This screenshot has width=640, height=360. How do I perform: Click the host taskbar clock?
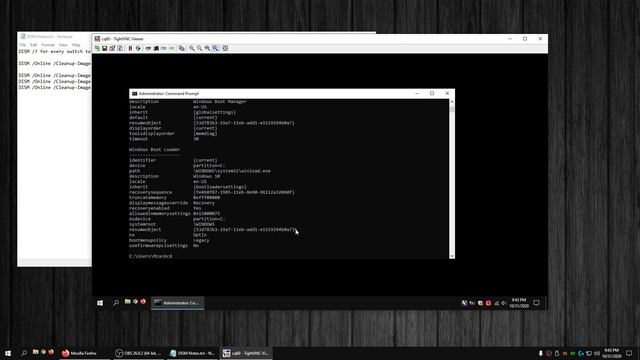click(x=612, y=353)
